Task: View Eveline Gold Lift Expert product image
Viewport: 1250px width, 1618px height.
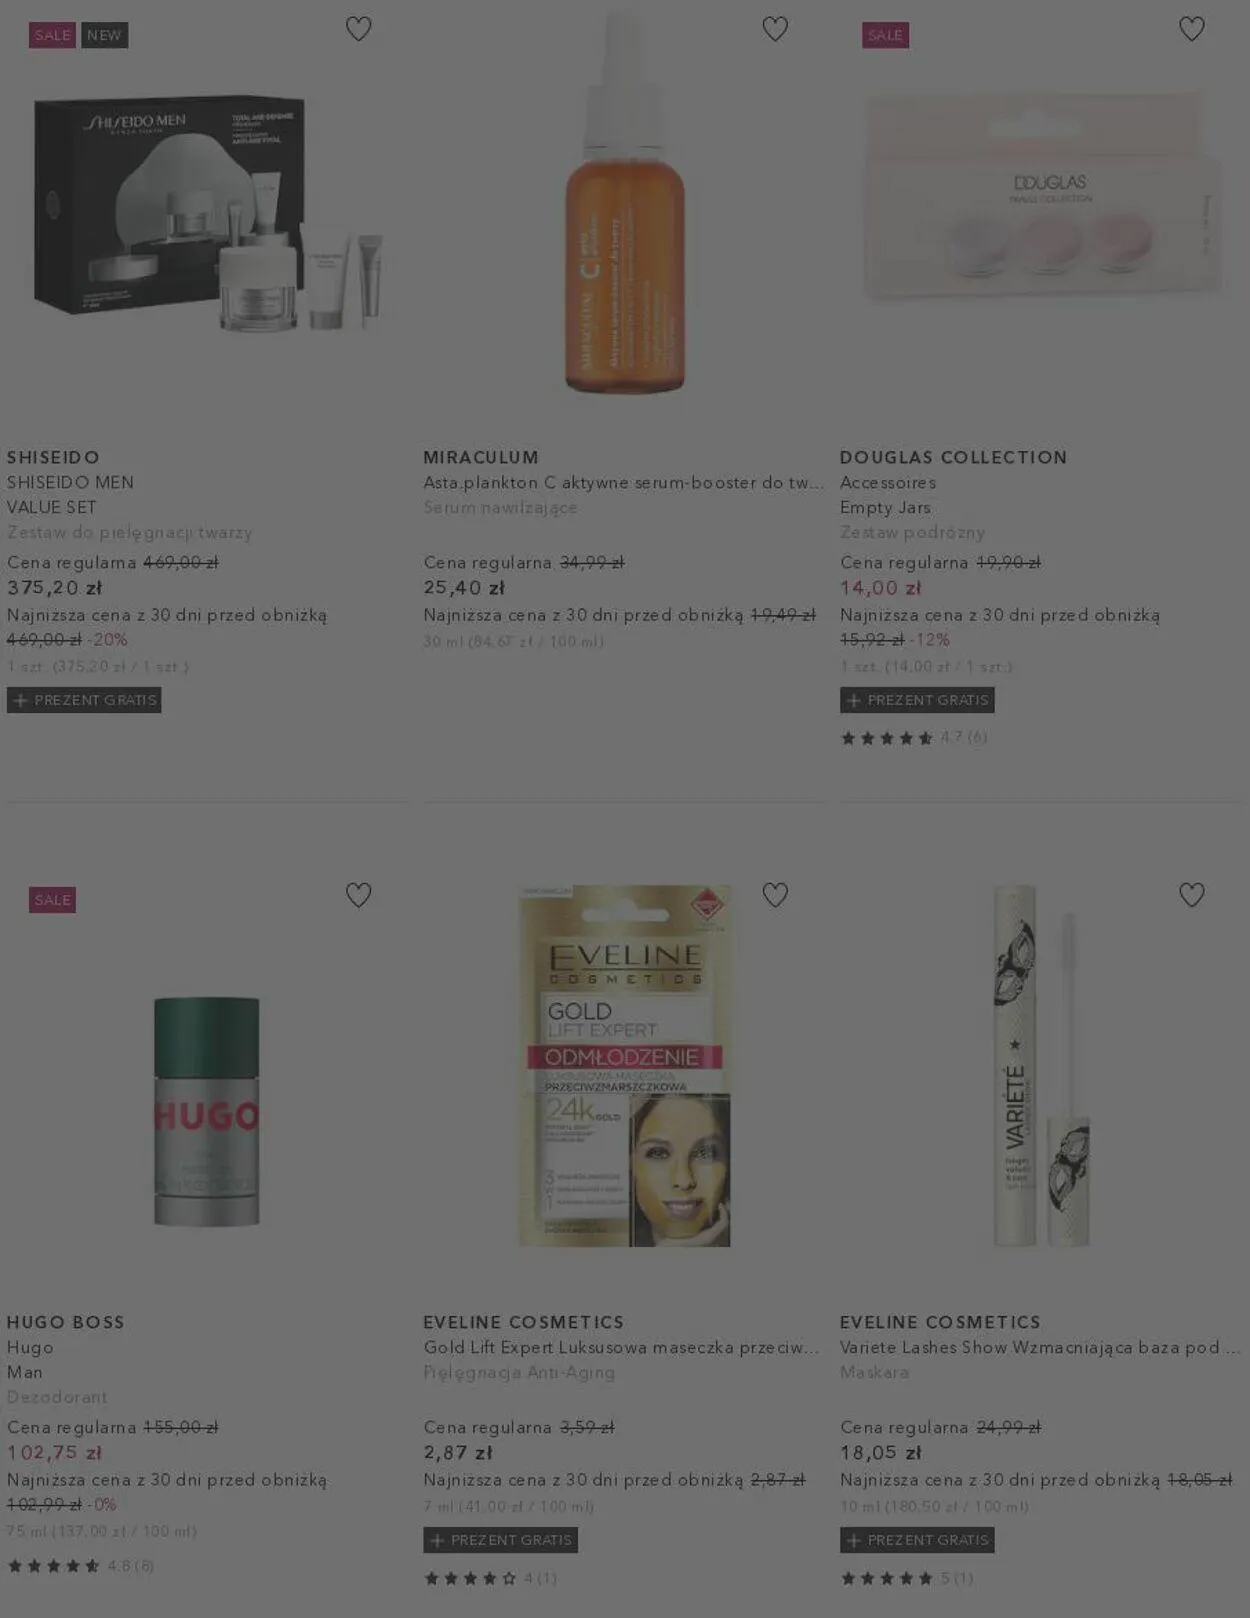Action: pyautogui.click(x=625, y=1065)
